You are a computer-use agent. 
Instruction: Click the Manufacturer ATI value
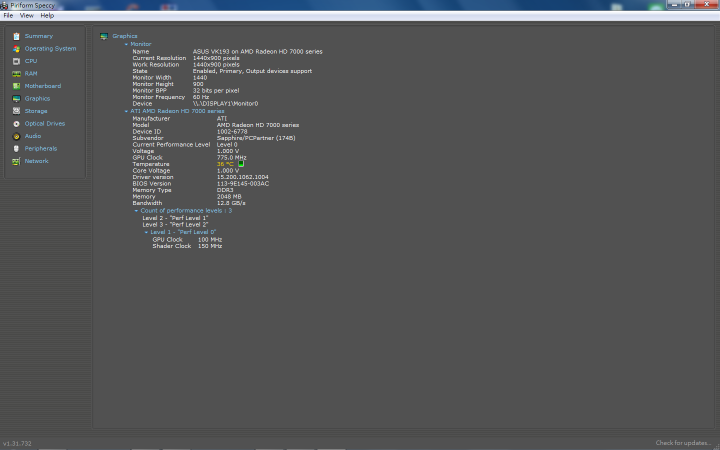222,118
